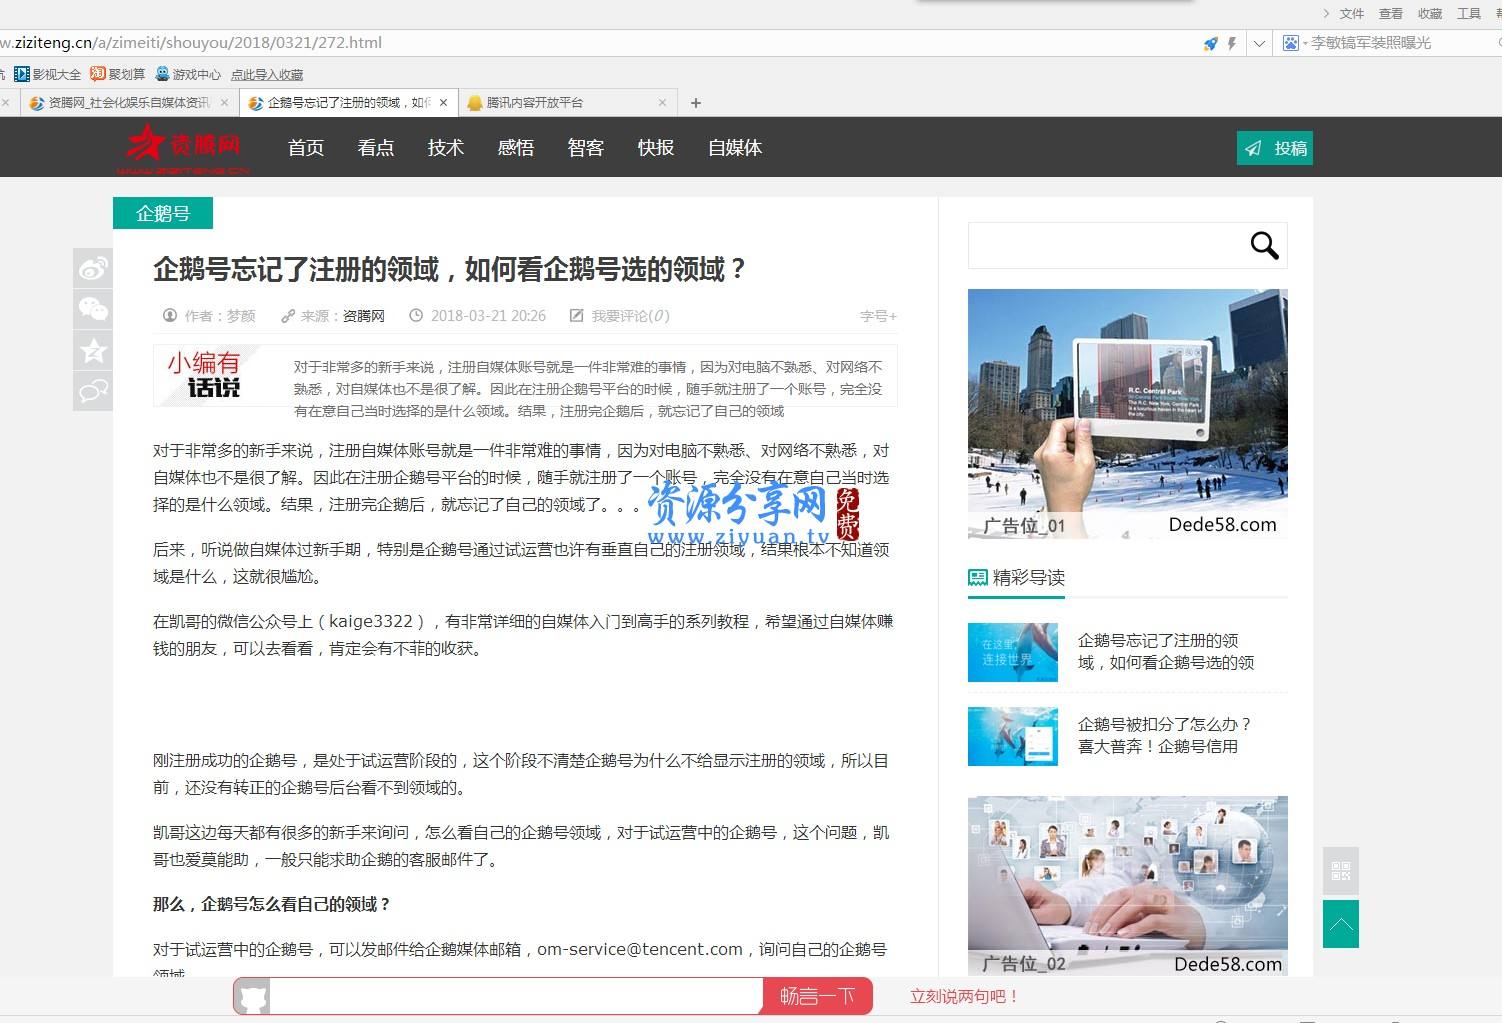Viewport: 1502px width, 1023px height.
Task: Click 点此导入收藏 in bookmarks bar
Action: (267, 75)
